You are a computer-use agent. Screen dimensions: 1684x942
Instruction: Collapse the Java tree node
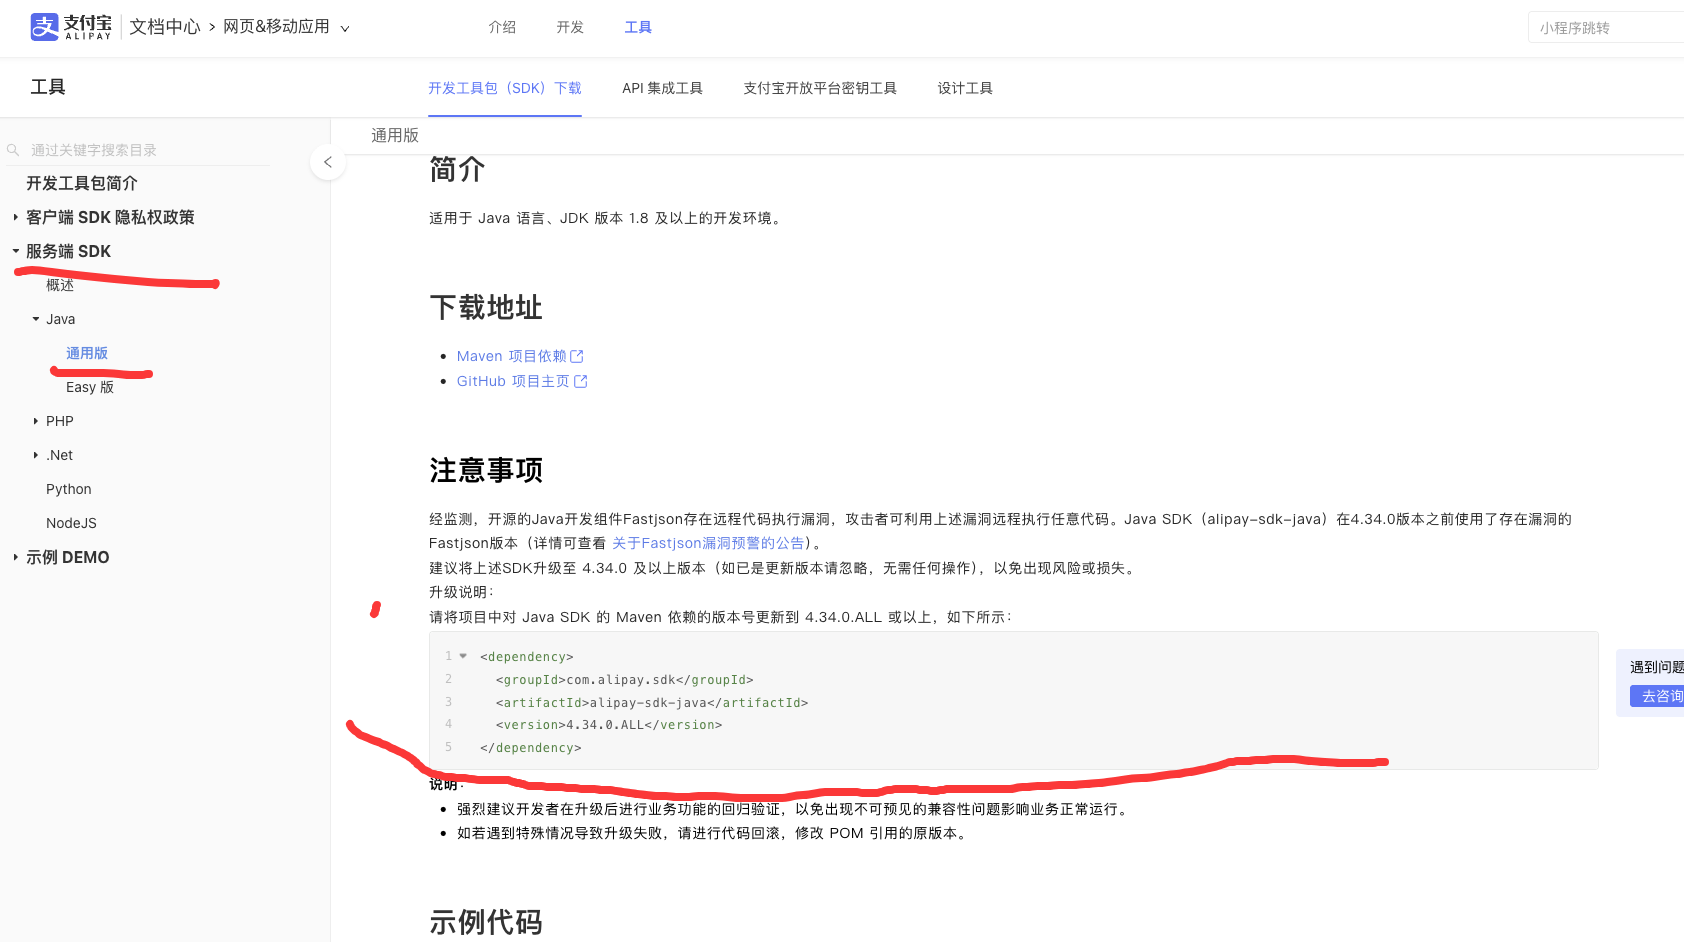(36, 319)
